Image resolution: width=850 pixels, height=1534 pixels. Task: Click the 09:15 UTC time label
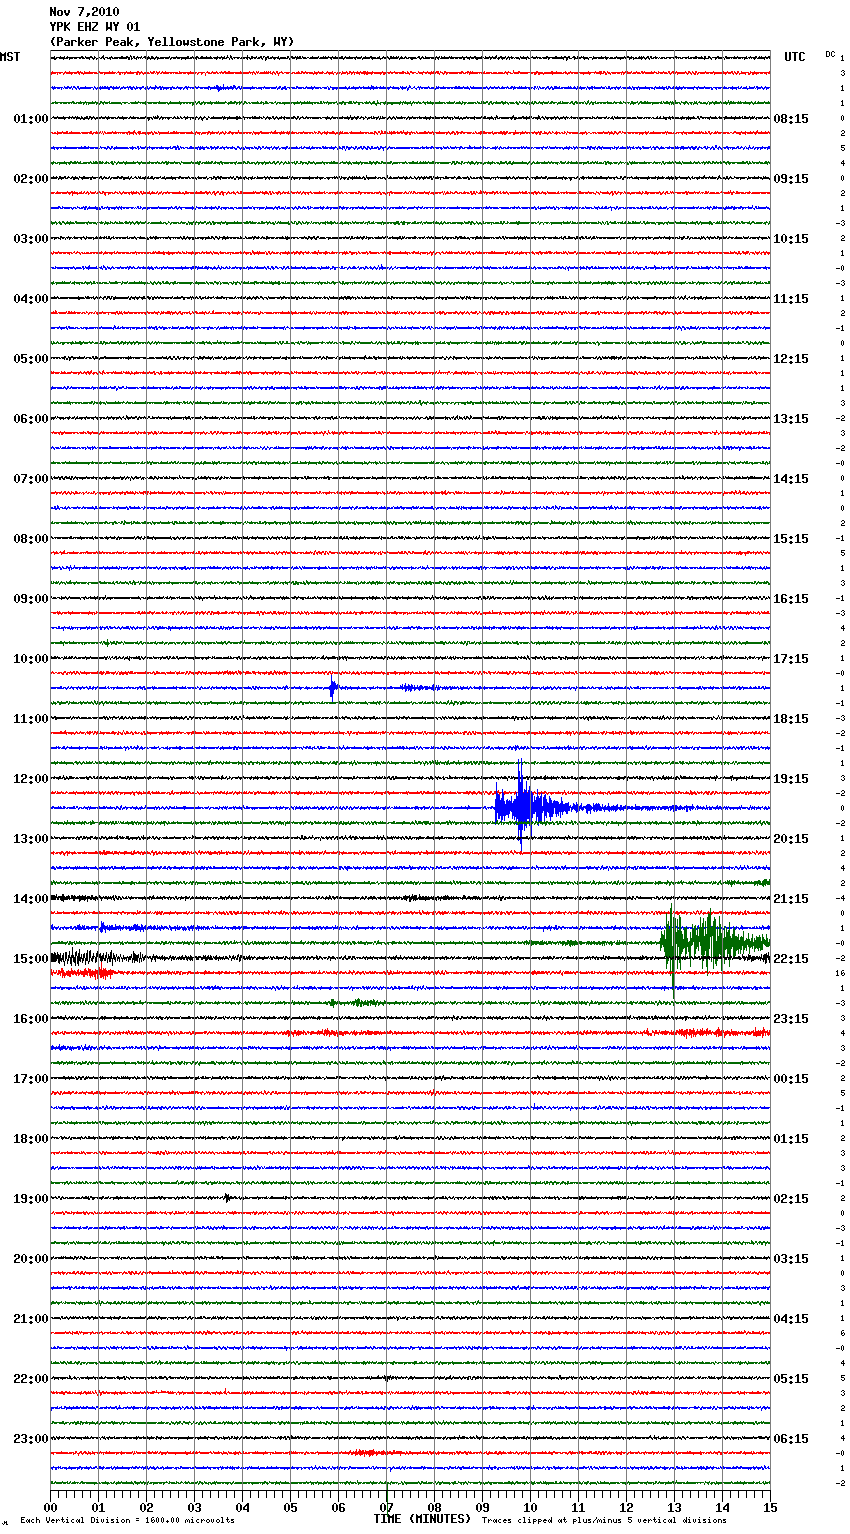pyautogui.click(x=791, y=179)
